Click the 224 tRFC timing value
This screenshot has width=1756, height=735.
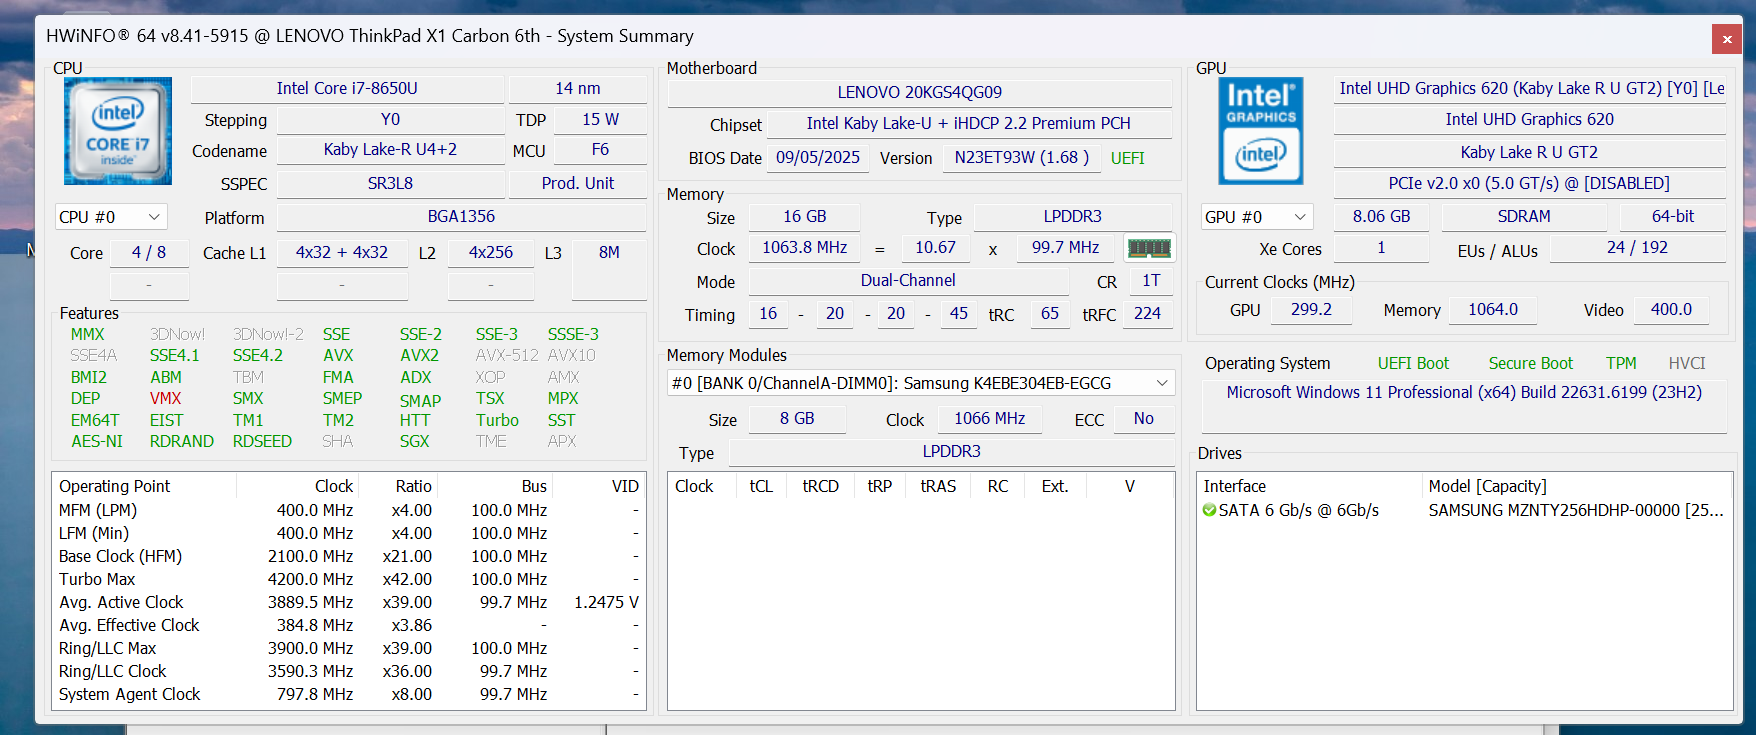pos(1147,313)
